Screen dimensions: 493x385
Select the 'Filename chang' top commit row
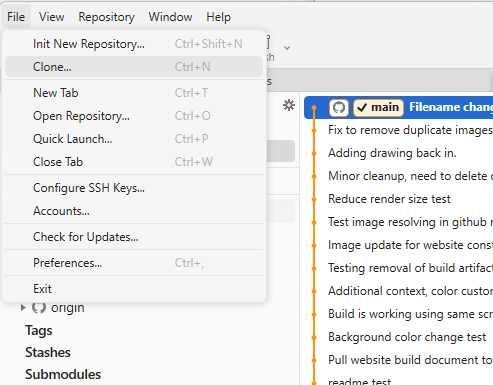[x=399, y=107]
